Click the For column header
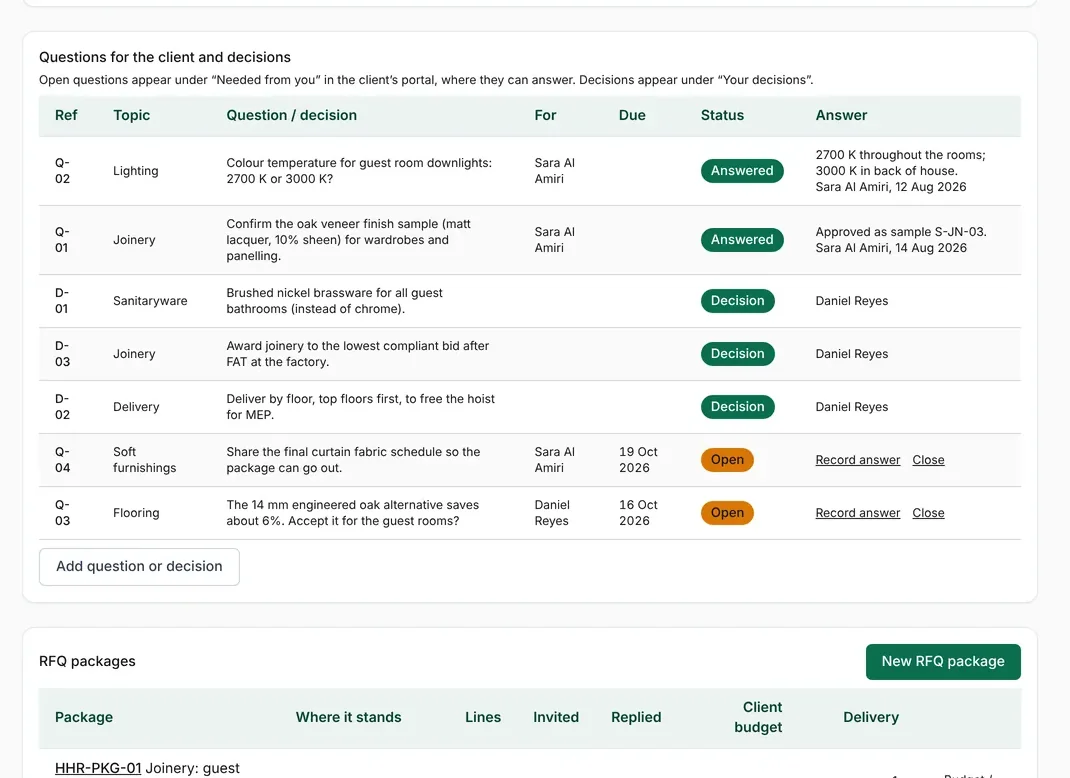Viewport: 1070px width, 778px height. coord(545,115)
